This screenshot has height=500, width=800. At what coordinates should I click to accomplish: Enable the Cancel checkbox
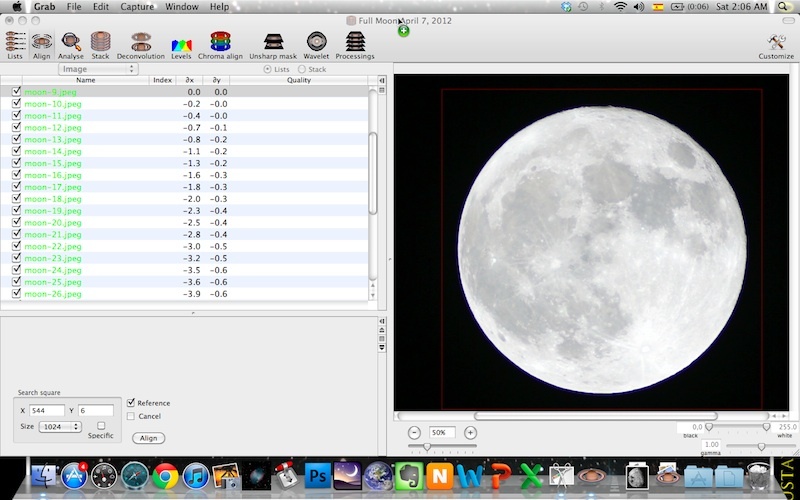131,416
